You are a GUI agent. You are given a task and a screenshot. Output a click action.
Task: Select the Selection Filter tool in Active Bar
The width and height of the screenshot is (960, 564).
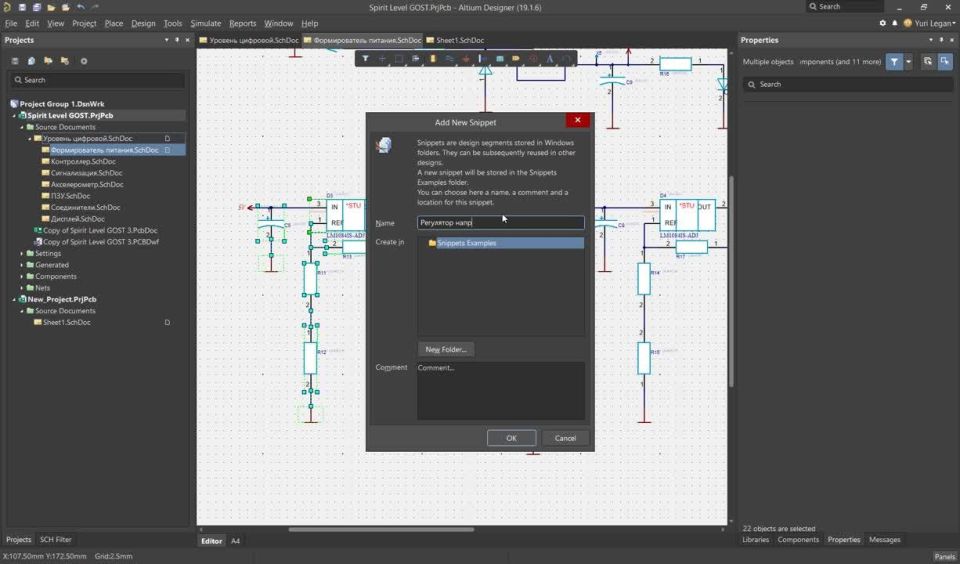tap(366, 59)
